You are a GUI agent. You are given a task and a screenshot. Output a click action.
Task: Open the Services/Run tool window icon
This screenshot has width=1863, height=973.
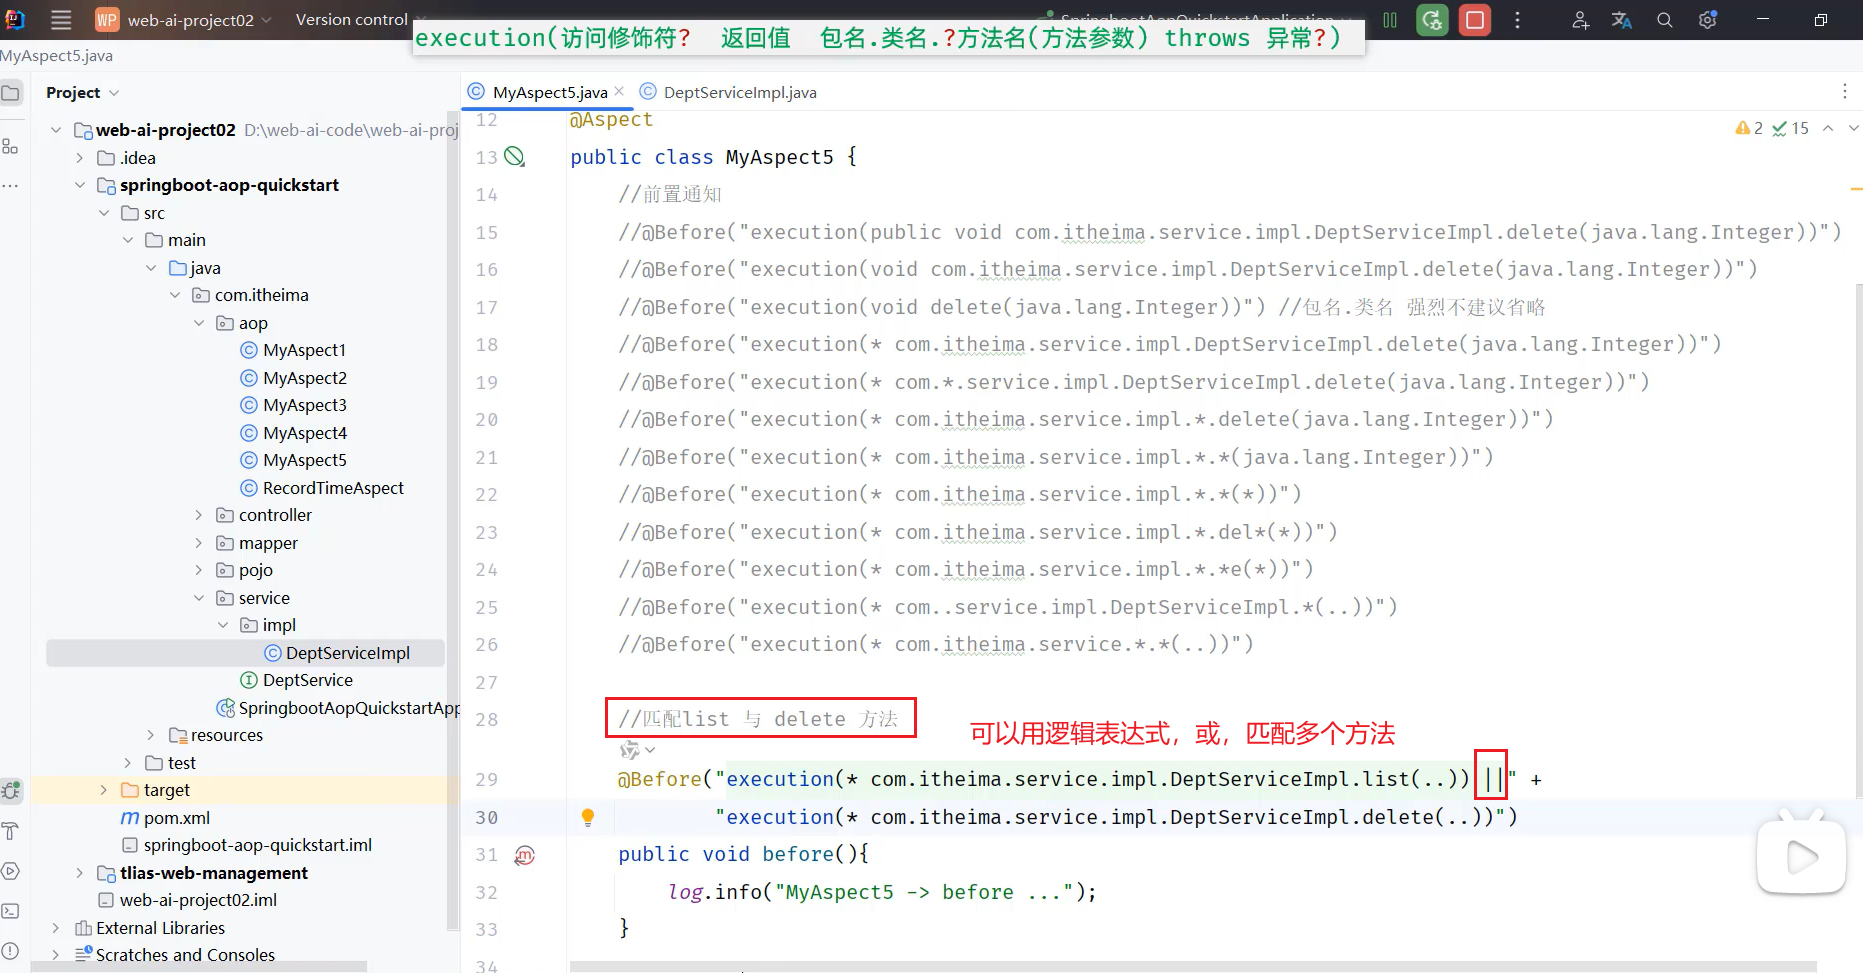click(x=11, y=871)
